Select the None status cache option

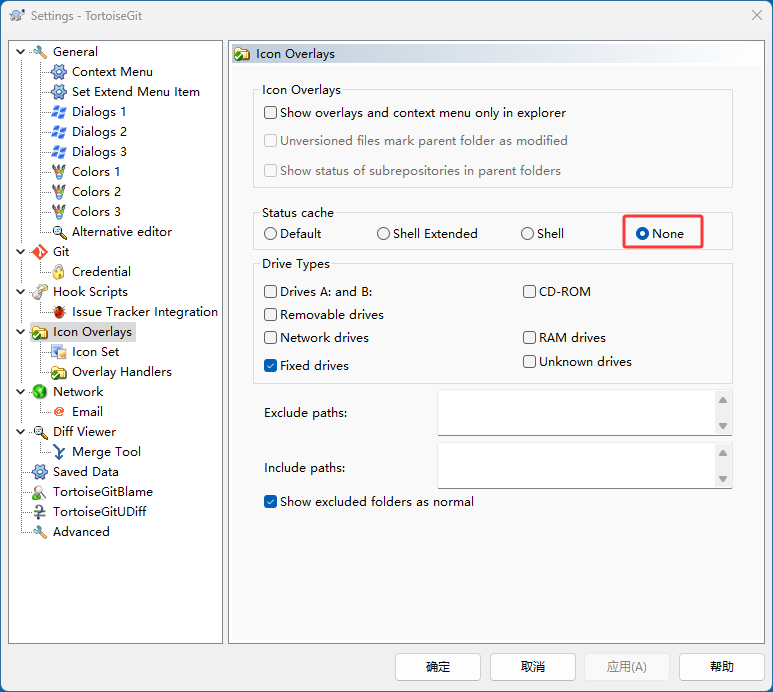pyautogui.click(x=642, y=234)
